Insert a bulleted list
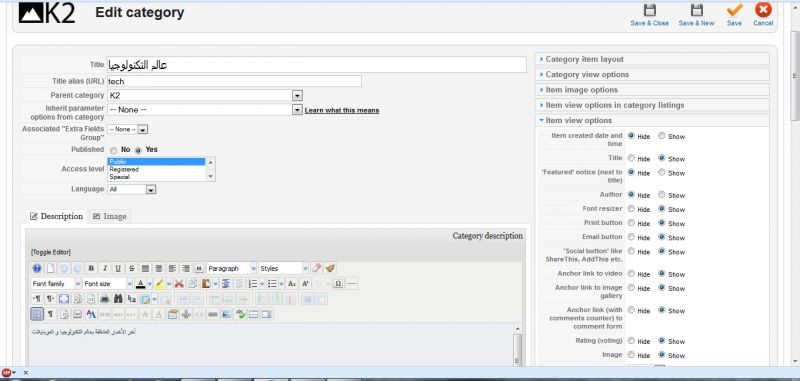This screenshot has height=381, width=800. 272,284
